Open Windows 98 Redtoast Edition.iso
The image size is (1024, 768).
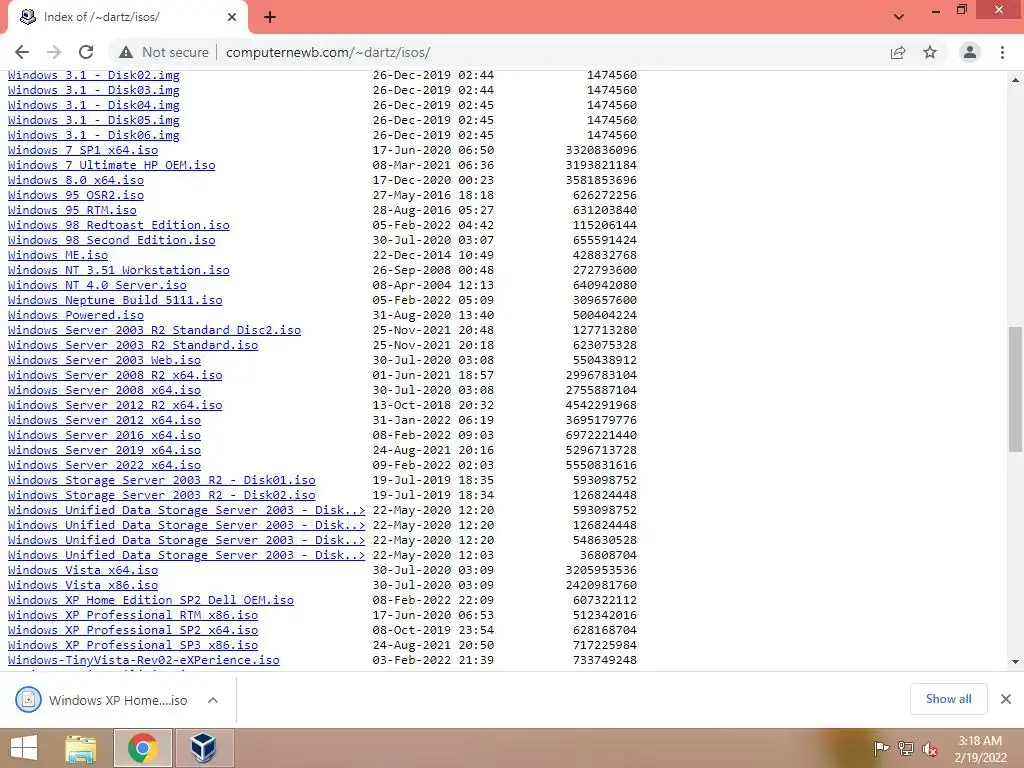click(x=119, y=225)
